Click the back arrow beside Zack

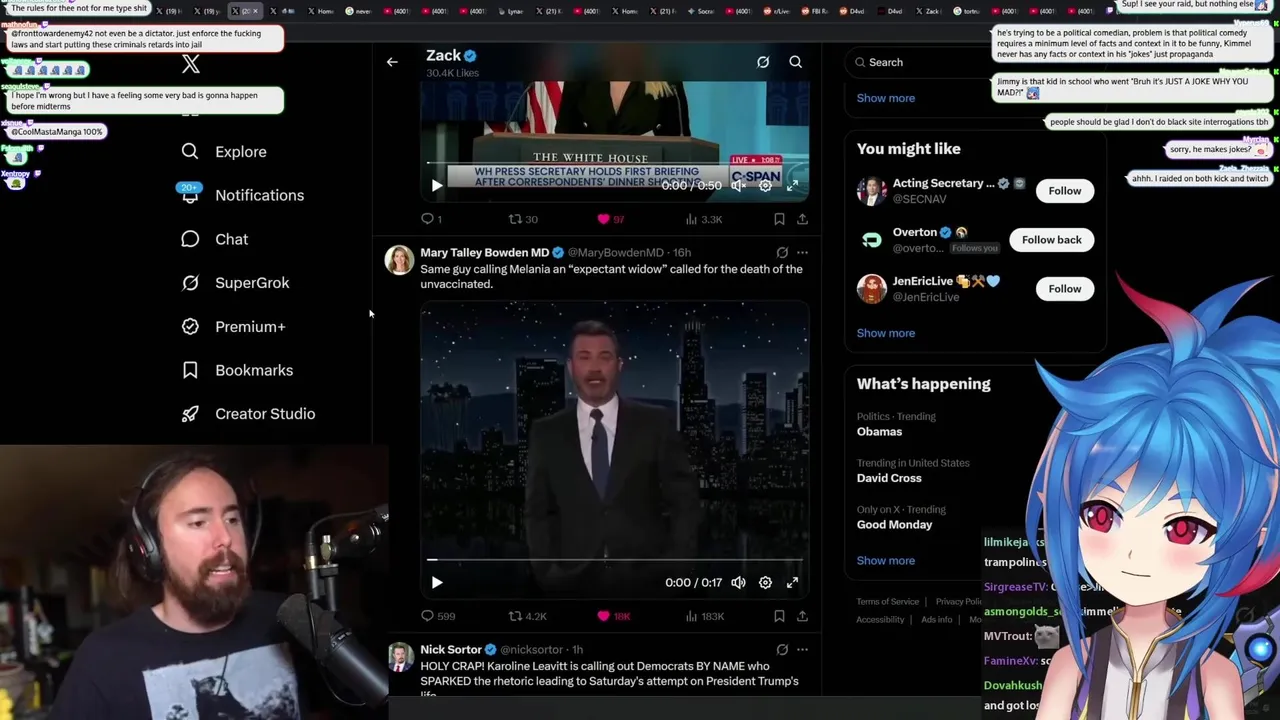[x=392, y=62]
